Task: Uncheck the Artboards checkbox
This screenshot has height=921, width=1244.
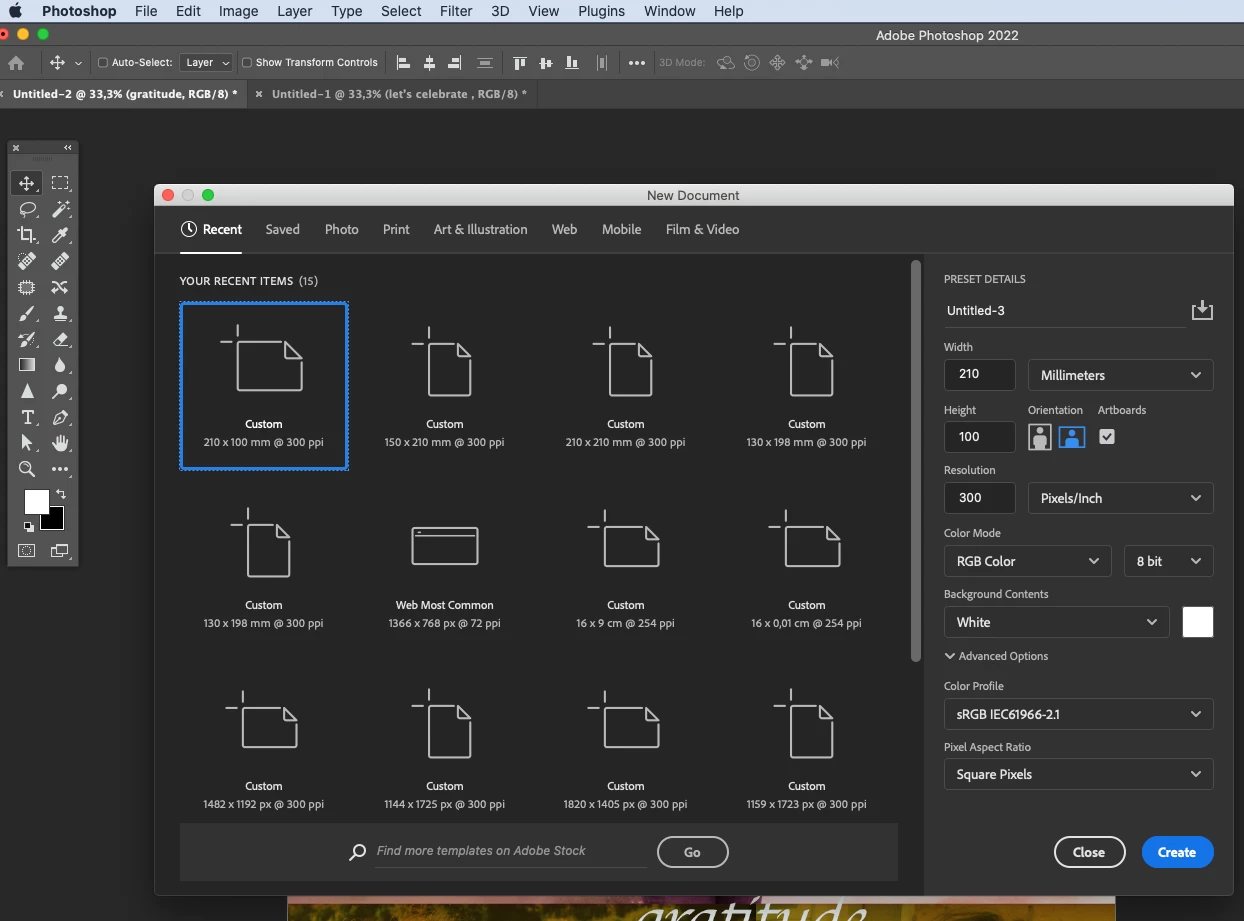Action: coord(1106,437)
